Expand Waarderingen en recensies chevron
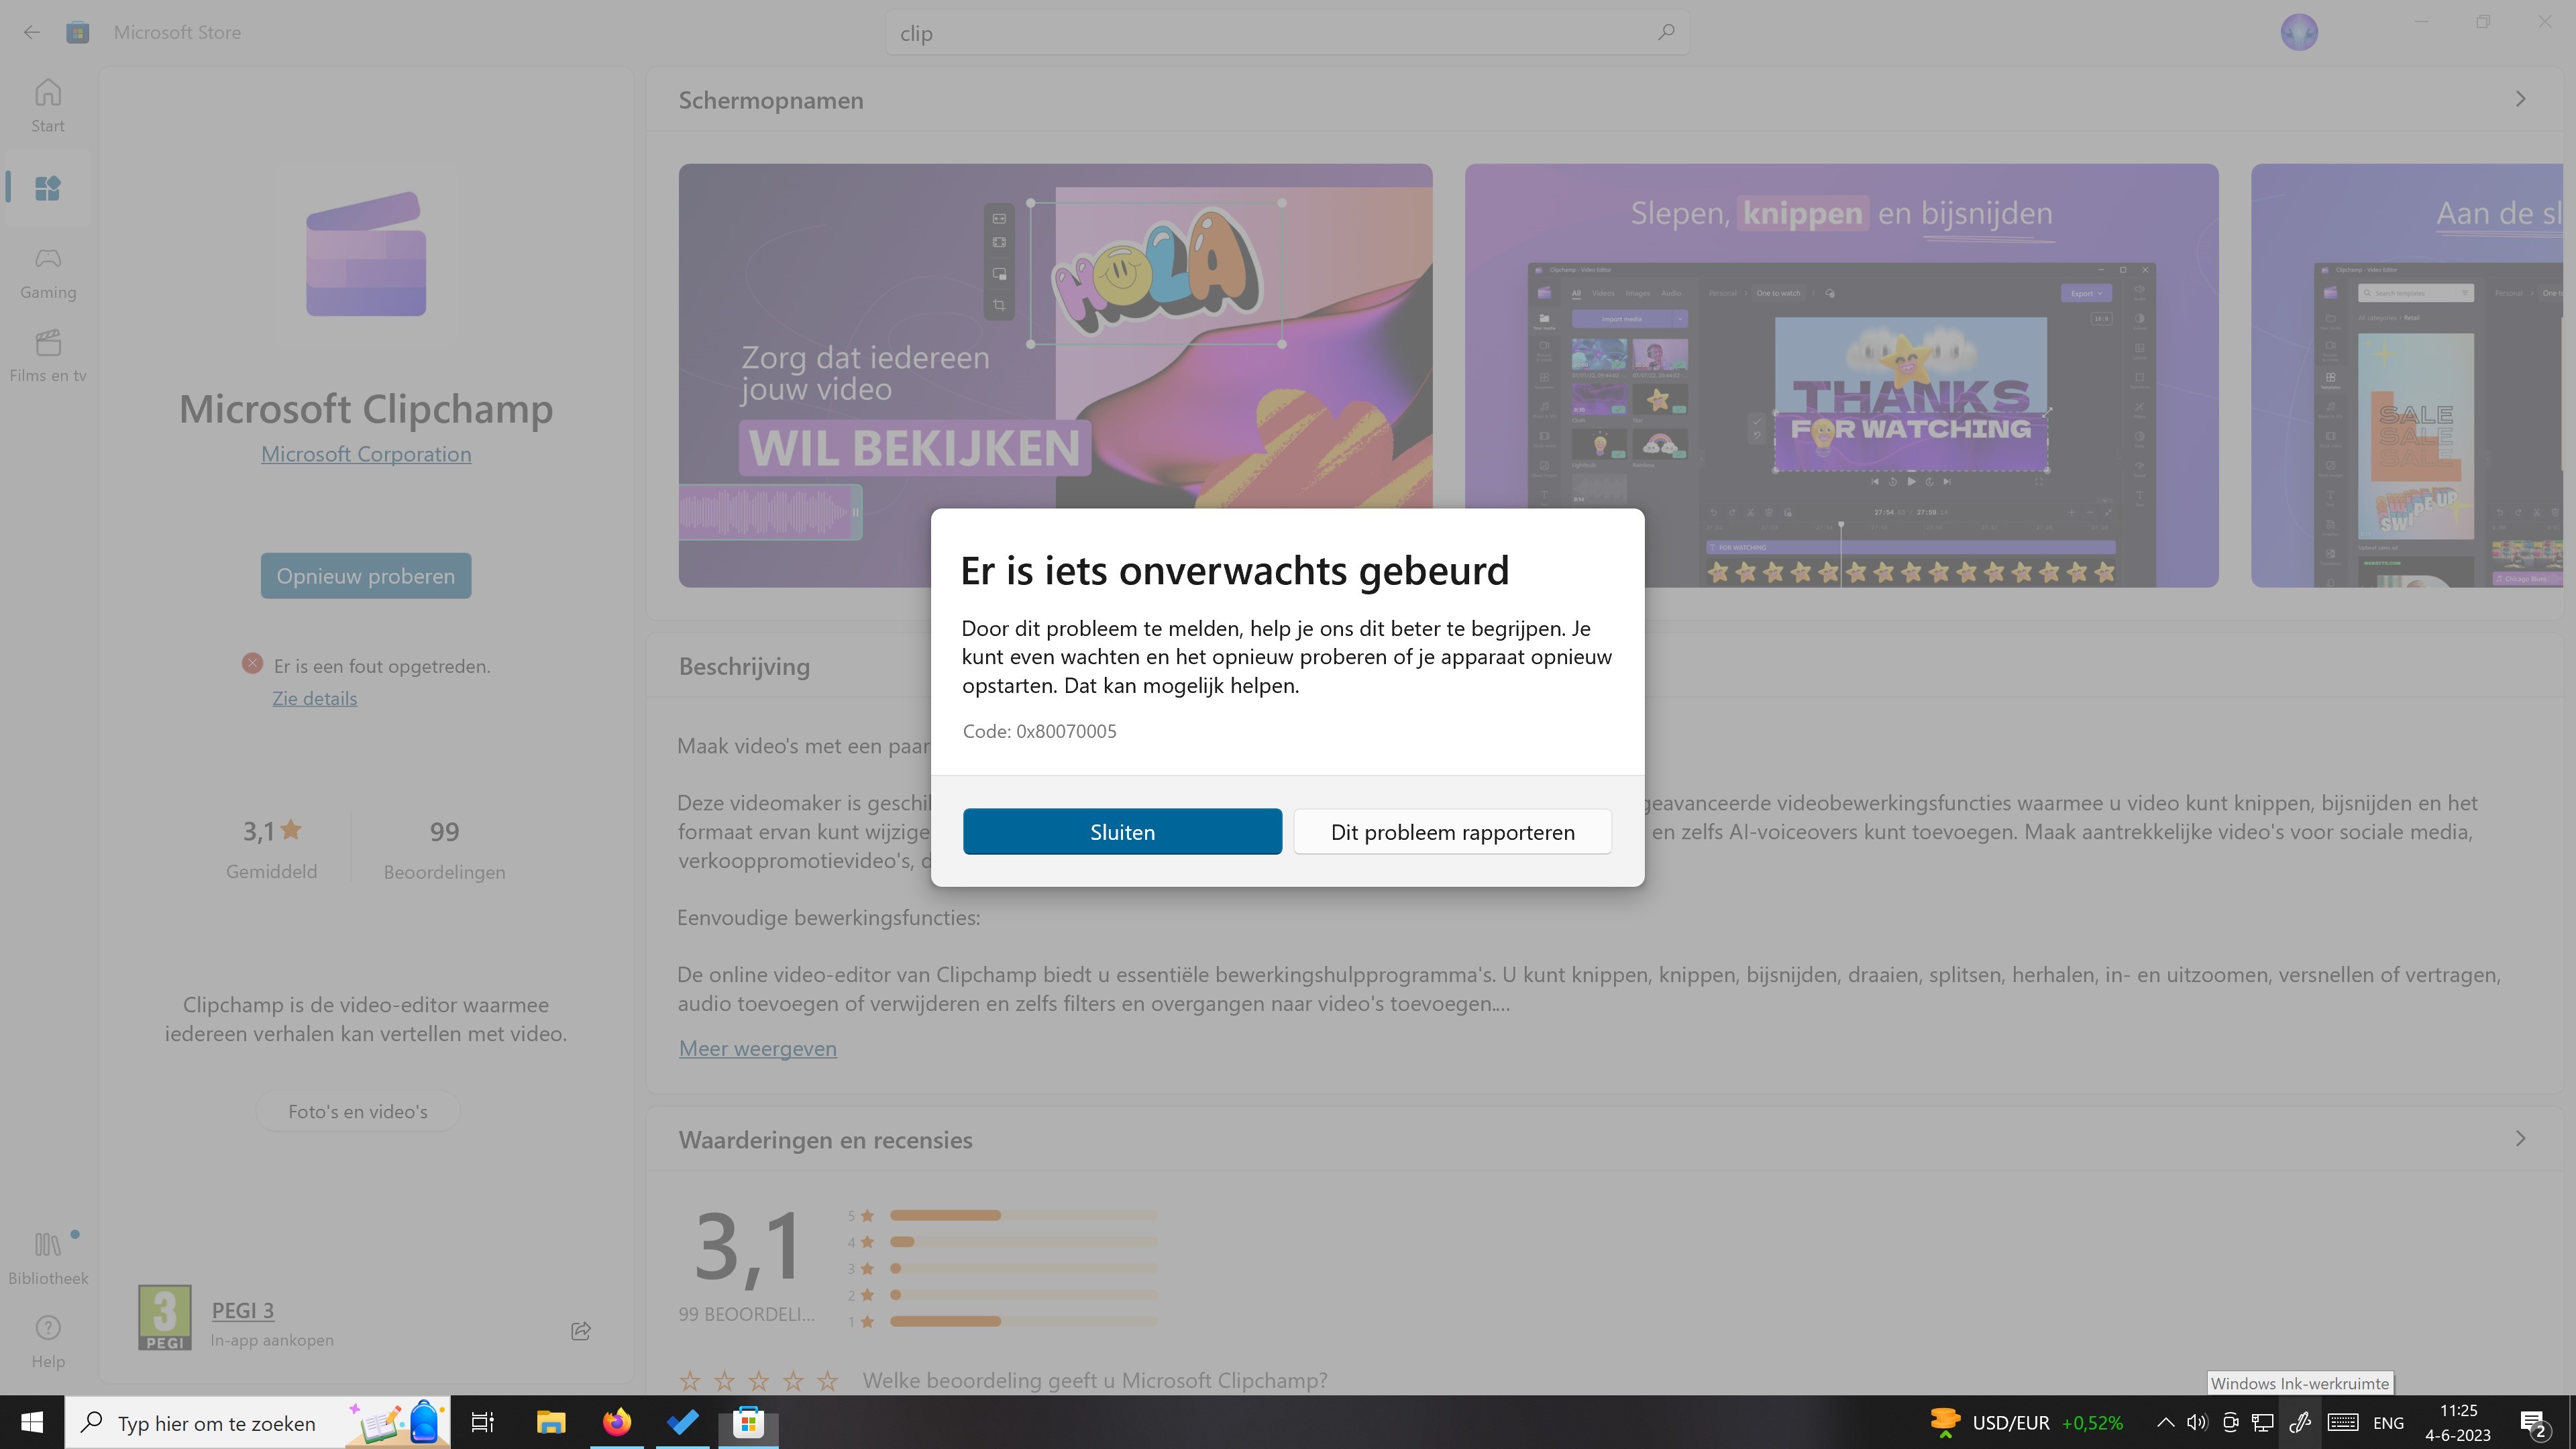 [2520, 1139]
